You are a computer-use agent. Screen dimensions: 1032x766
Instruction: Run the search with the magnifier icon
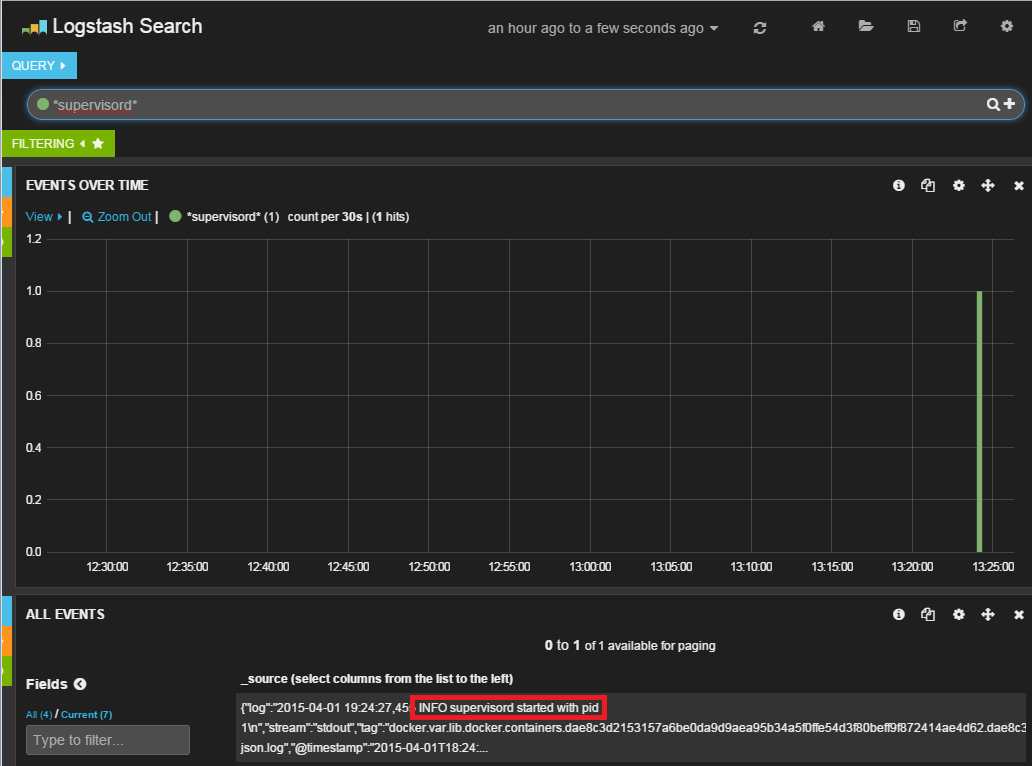point(993,104)
